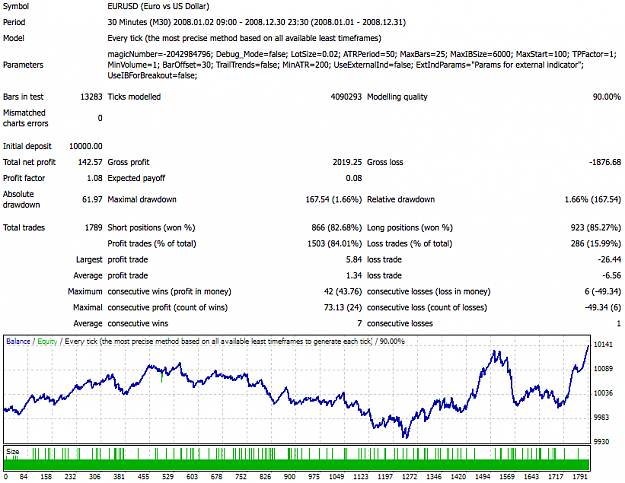Click the 9930 y-axis label on chart
625x483 pixels.
click(x=601, y=442)
